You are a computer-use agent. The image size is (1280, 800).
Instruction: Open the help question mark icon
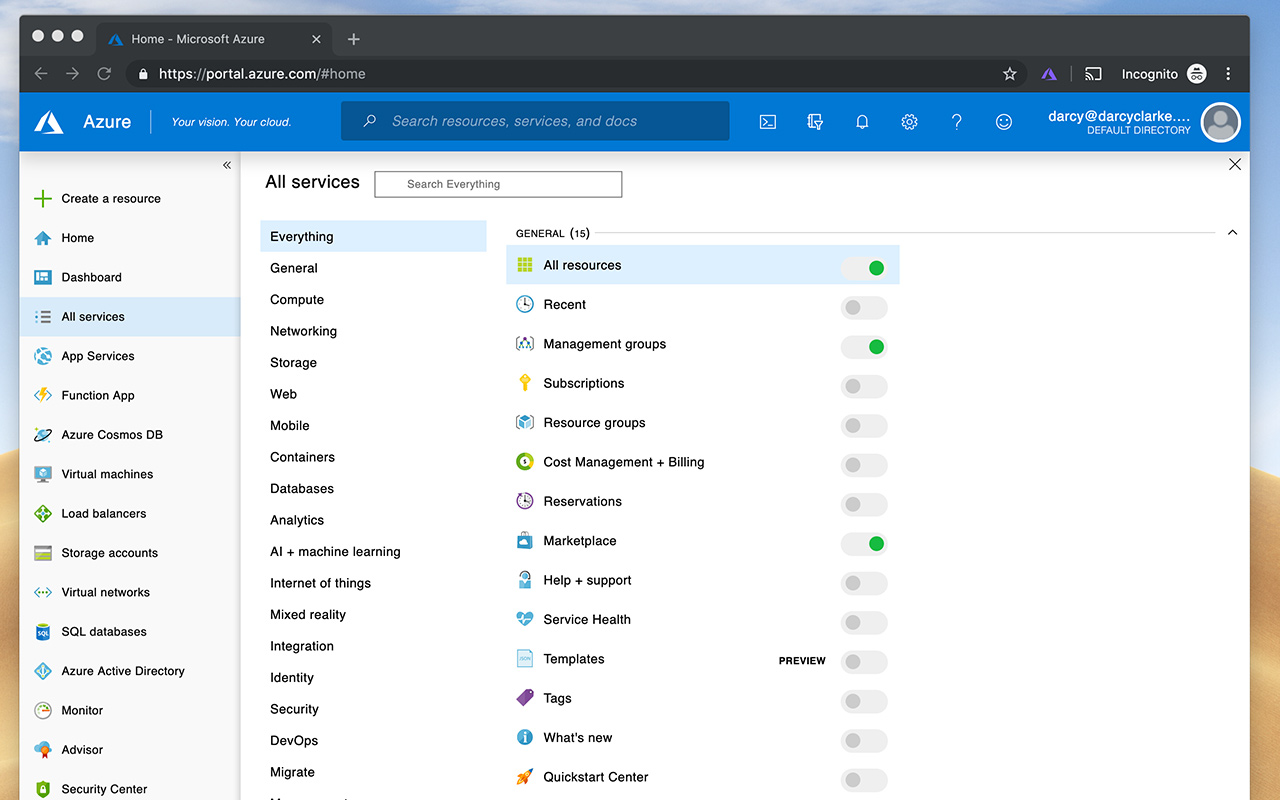point(957,122)
